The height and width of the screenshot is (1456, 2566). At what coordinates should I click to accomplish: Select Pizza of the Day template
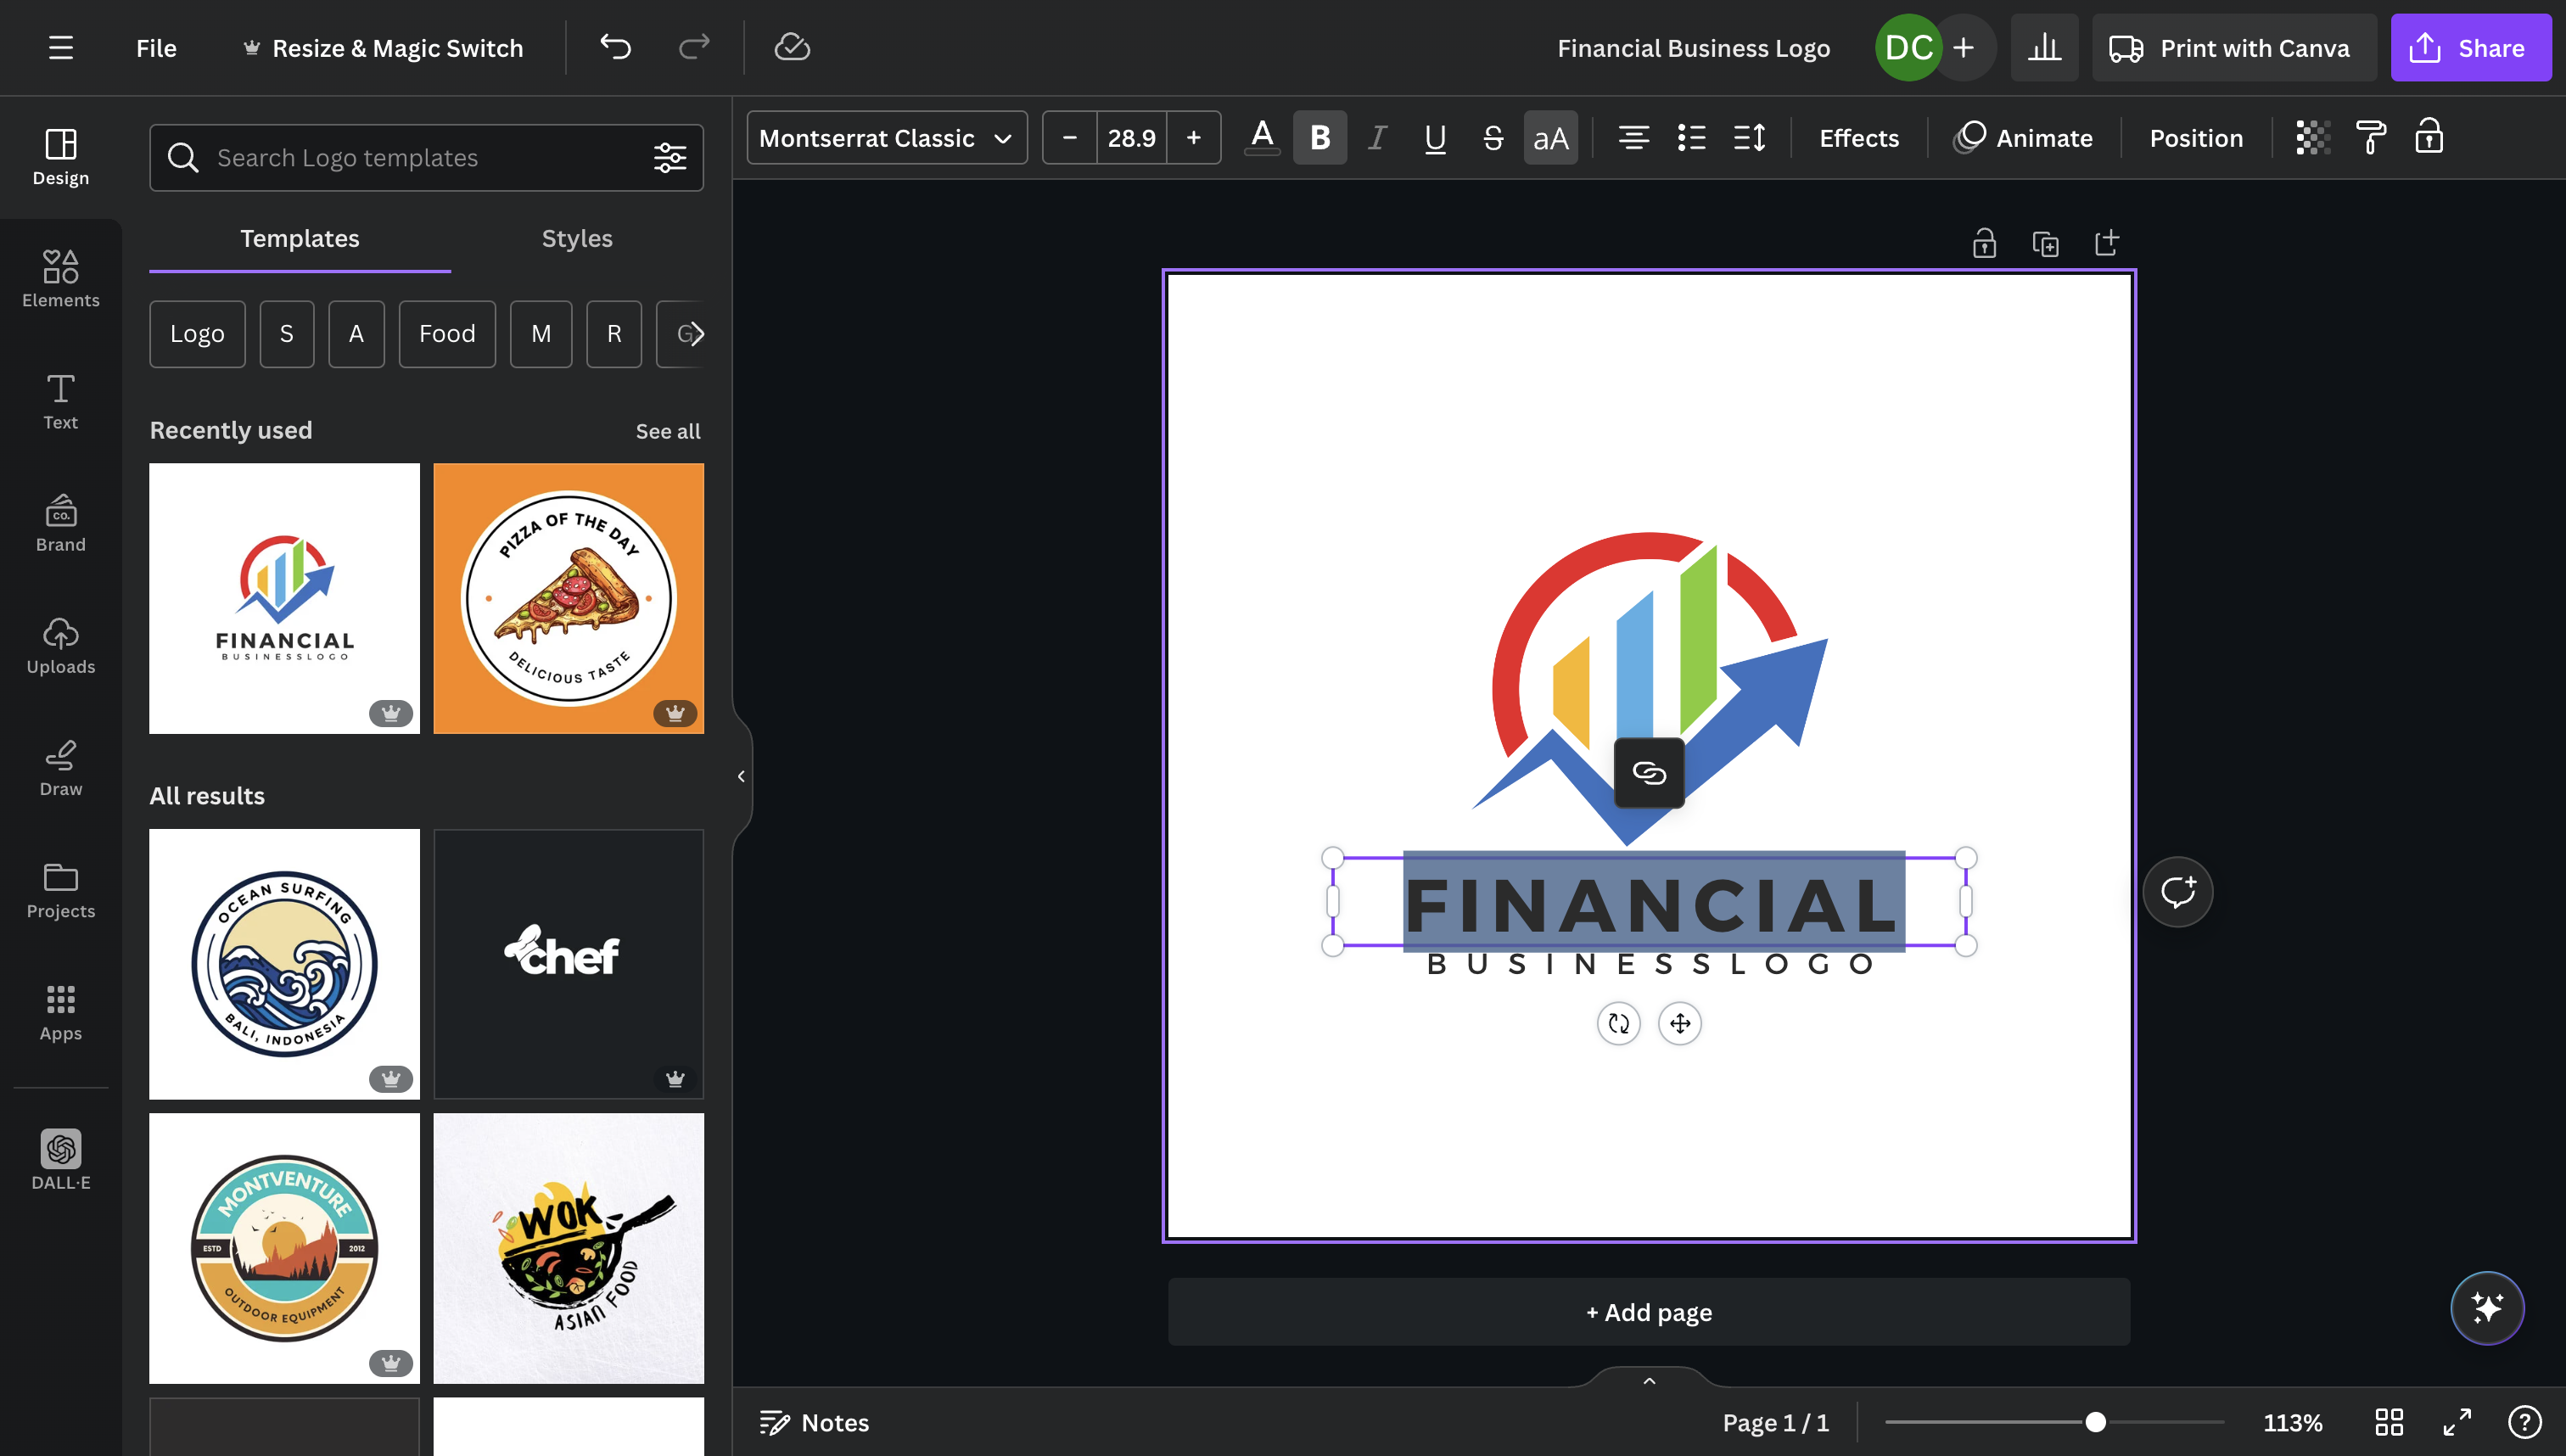coord(569,598)
